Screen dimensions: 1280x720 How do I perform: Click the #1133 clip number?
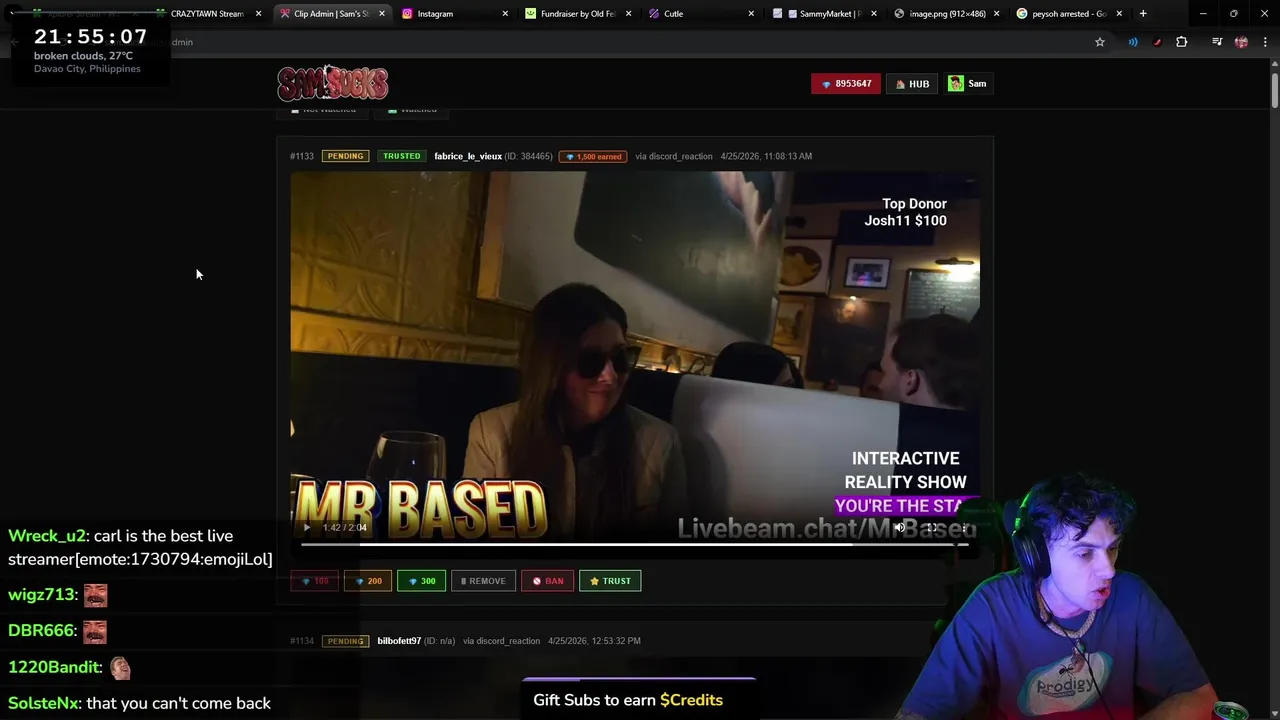302,156
